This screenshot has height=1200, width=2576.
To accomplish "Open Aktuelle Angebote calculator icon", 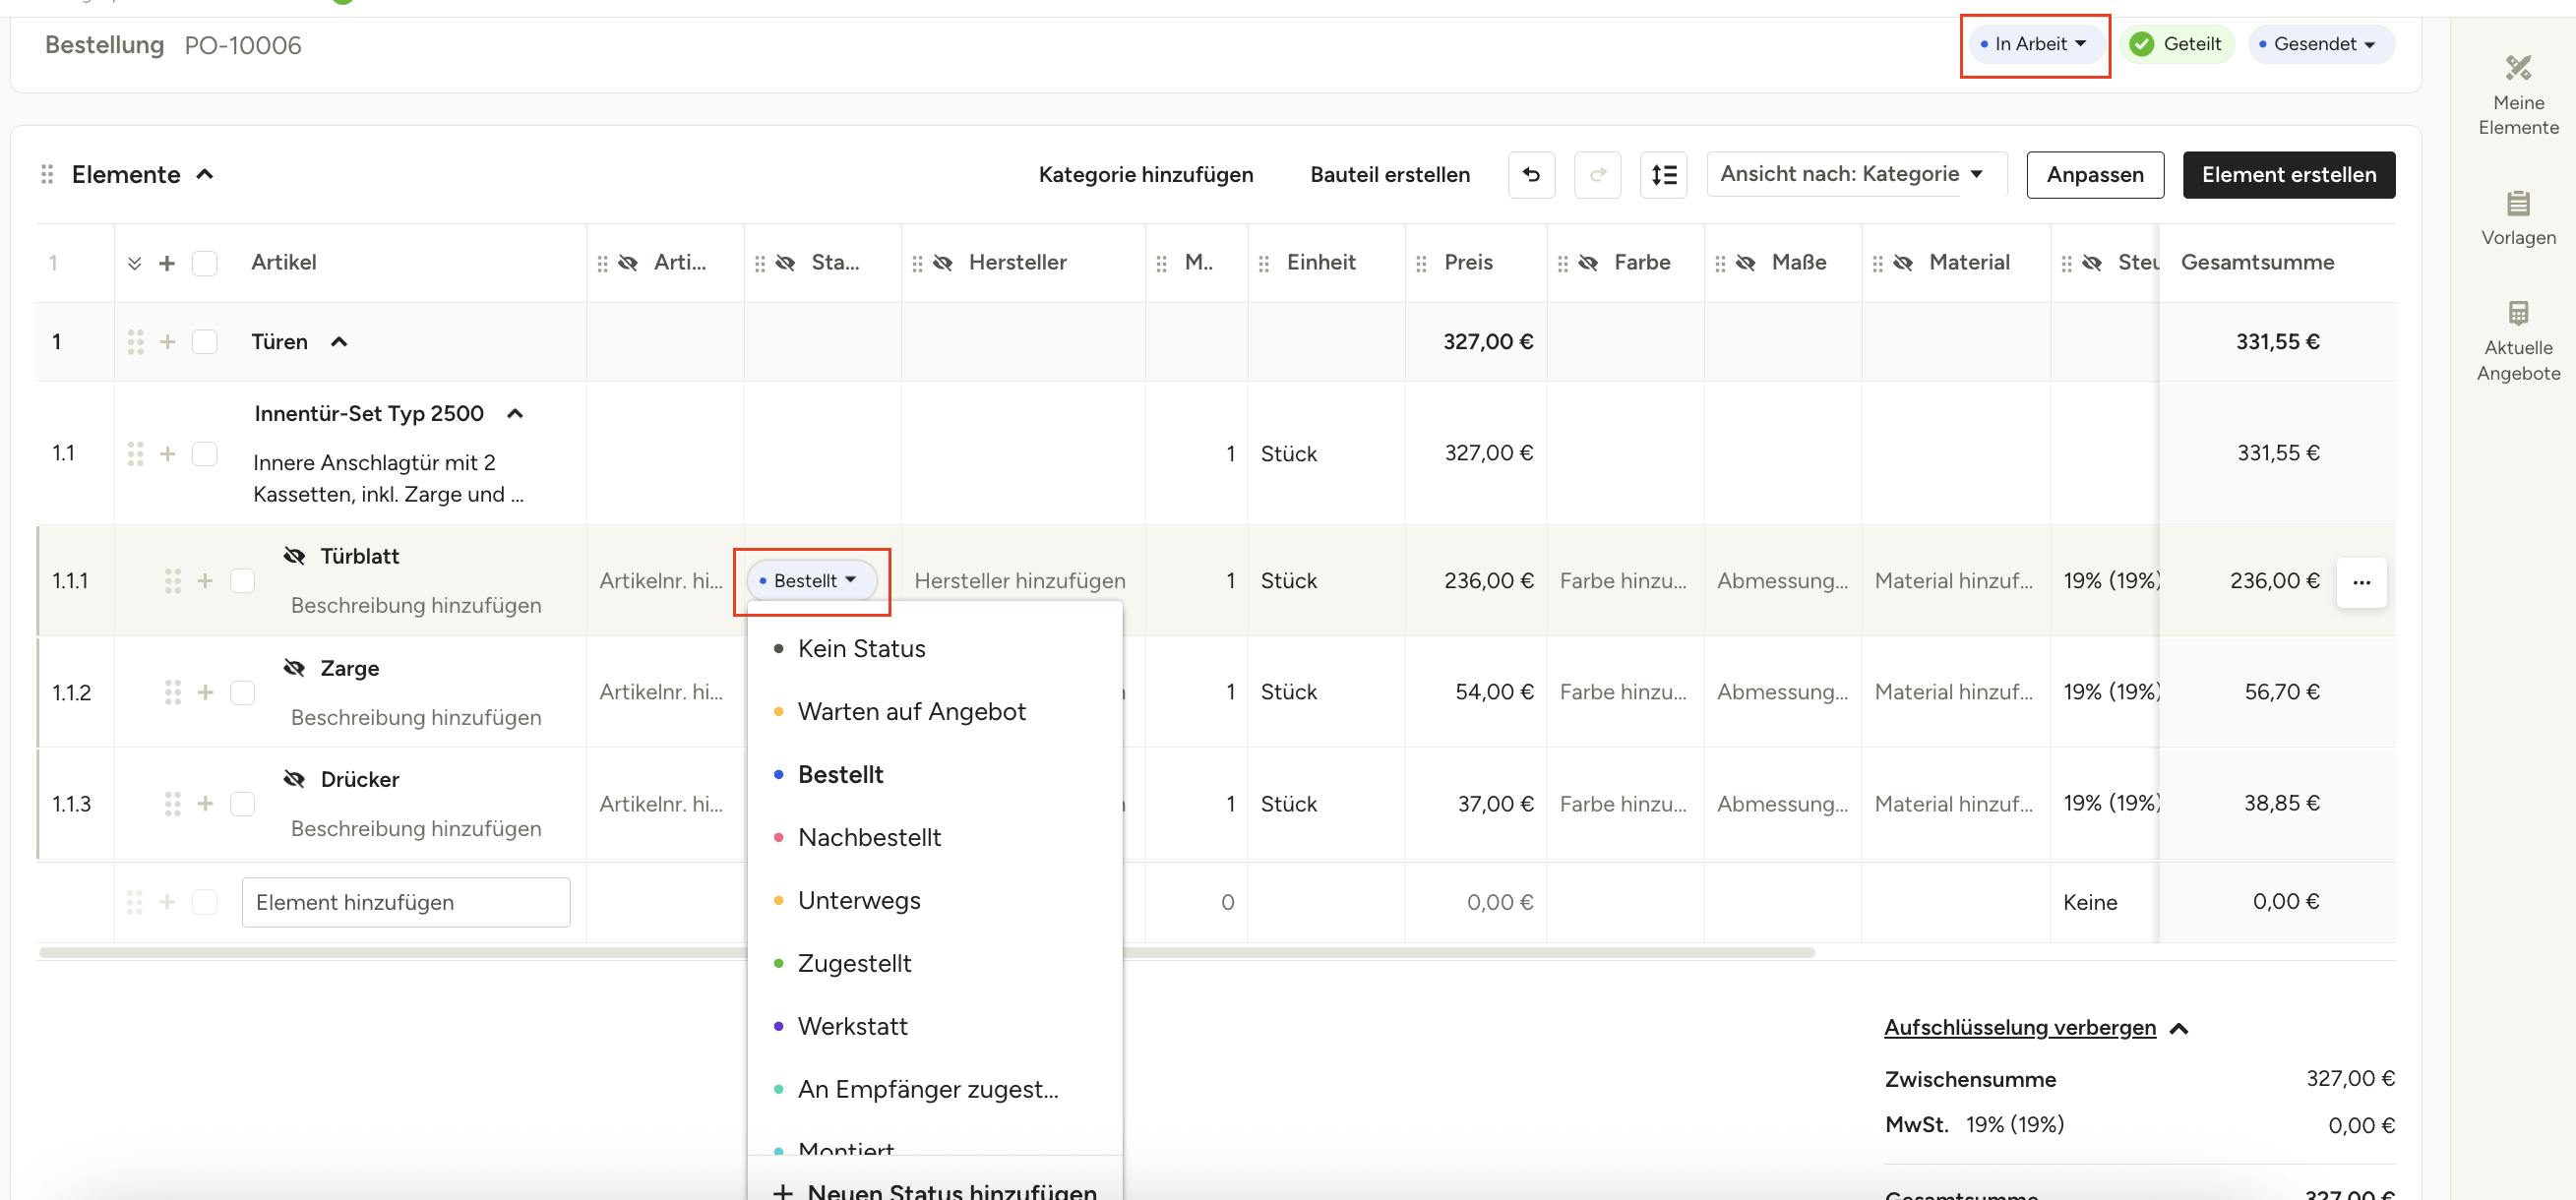I will (x=2517, y=313).
